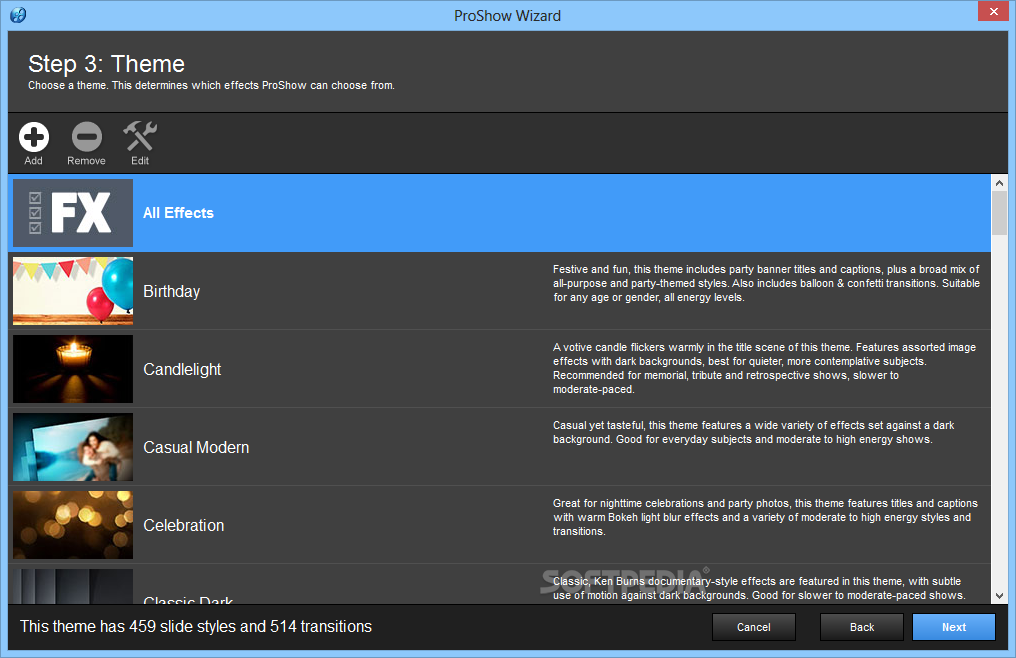Choose the Casual Modern theme name
Image resolution: width=1016 pixels, height=658 pixels.
pyautogui.click(x=196, y=447)
